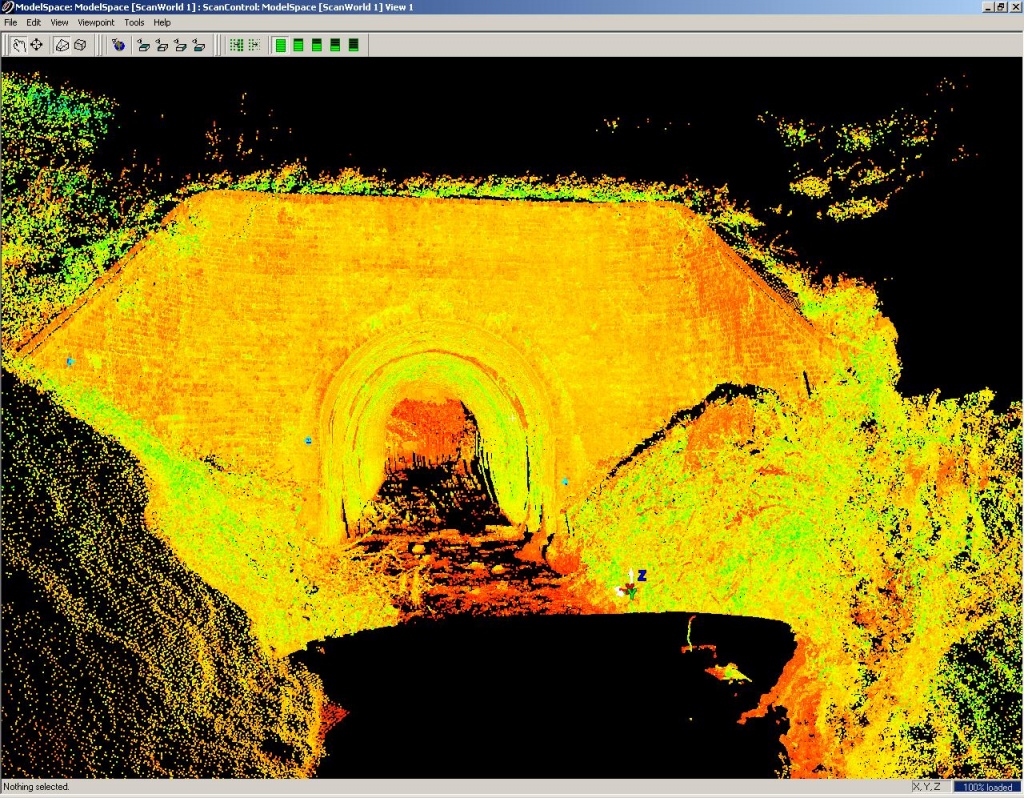
Task: Click the right green dotted point-grid icon
Action: coord(254,44)
